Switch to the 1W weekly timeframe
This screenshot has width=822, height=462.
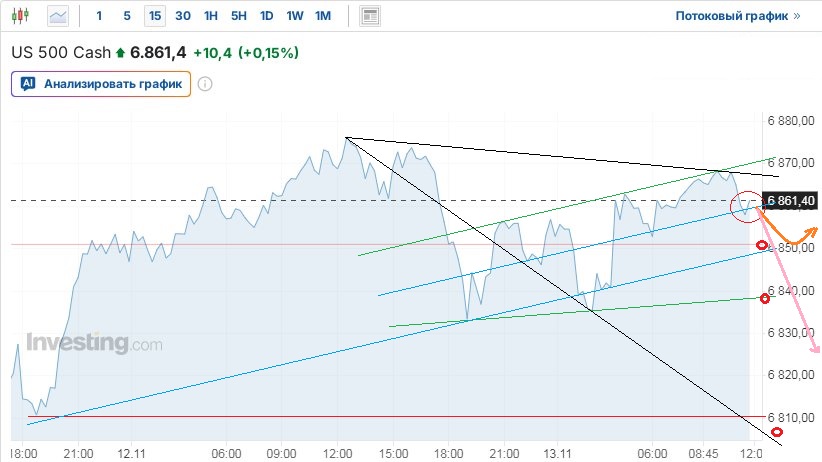tap(294, 16)
